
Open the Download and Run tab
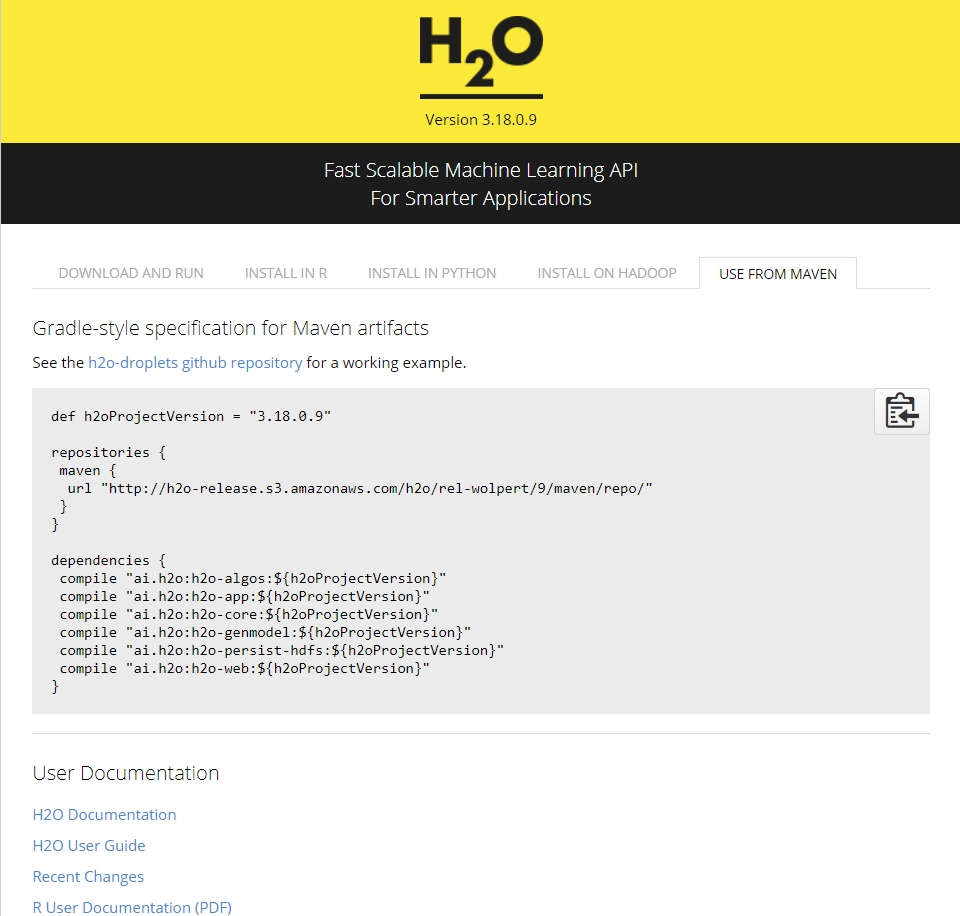131,273
